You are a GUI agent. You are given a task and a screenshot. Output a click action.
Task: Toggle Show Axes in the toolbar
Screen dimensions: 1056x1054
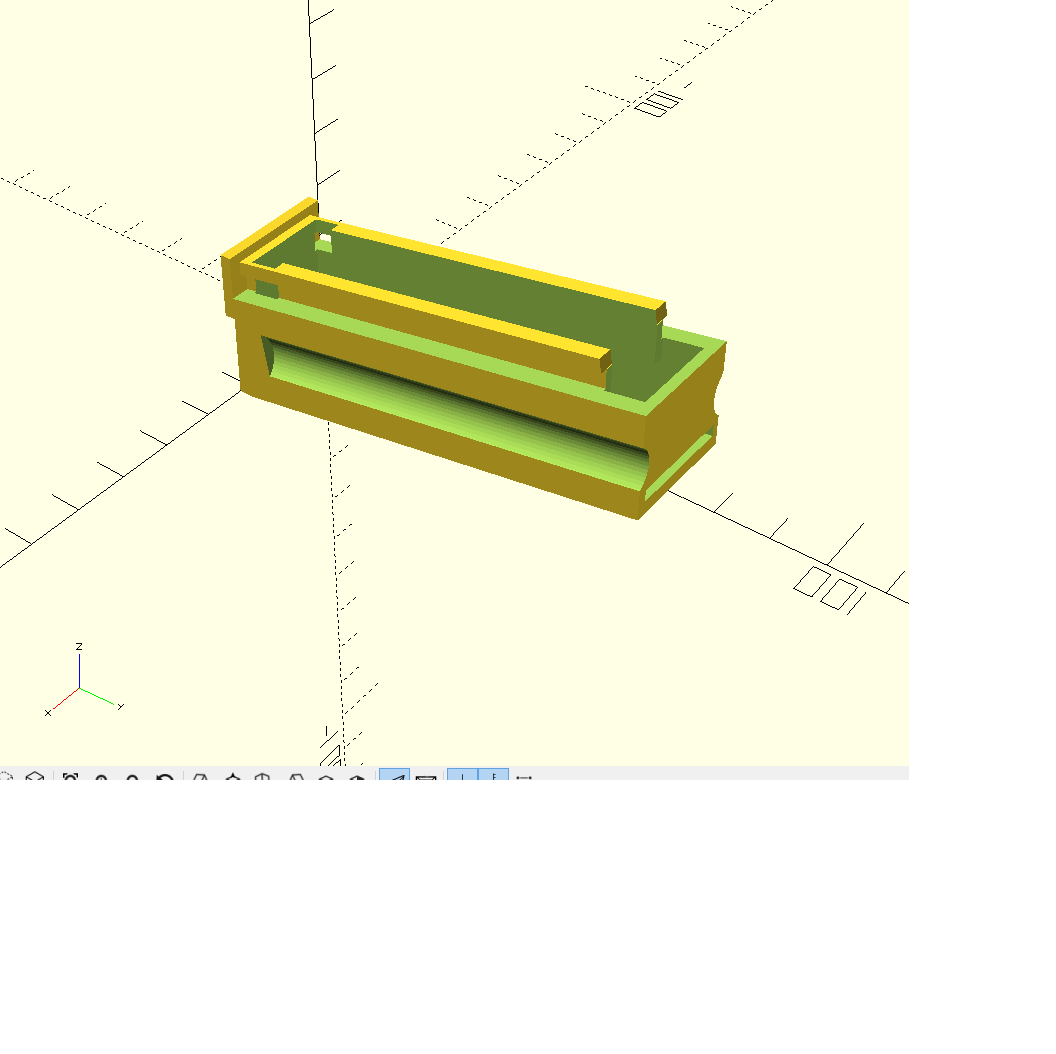click(x=462, y=778)
